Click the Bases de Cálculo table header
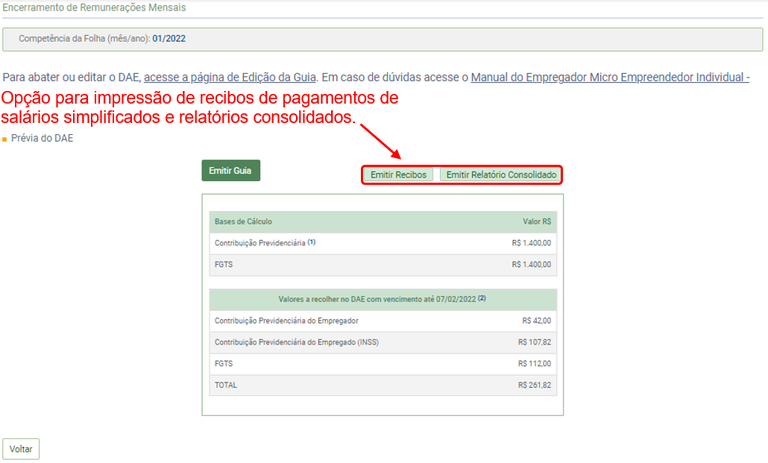768x463 pixels. [243, 221]
